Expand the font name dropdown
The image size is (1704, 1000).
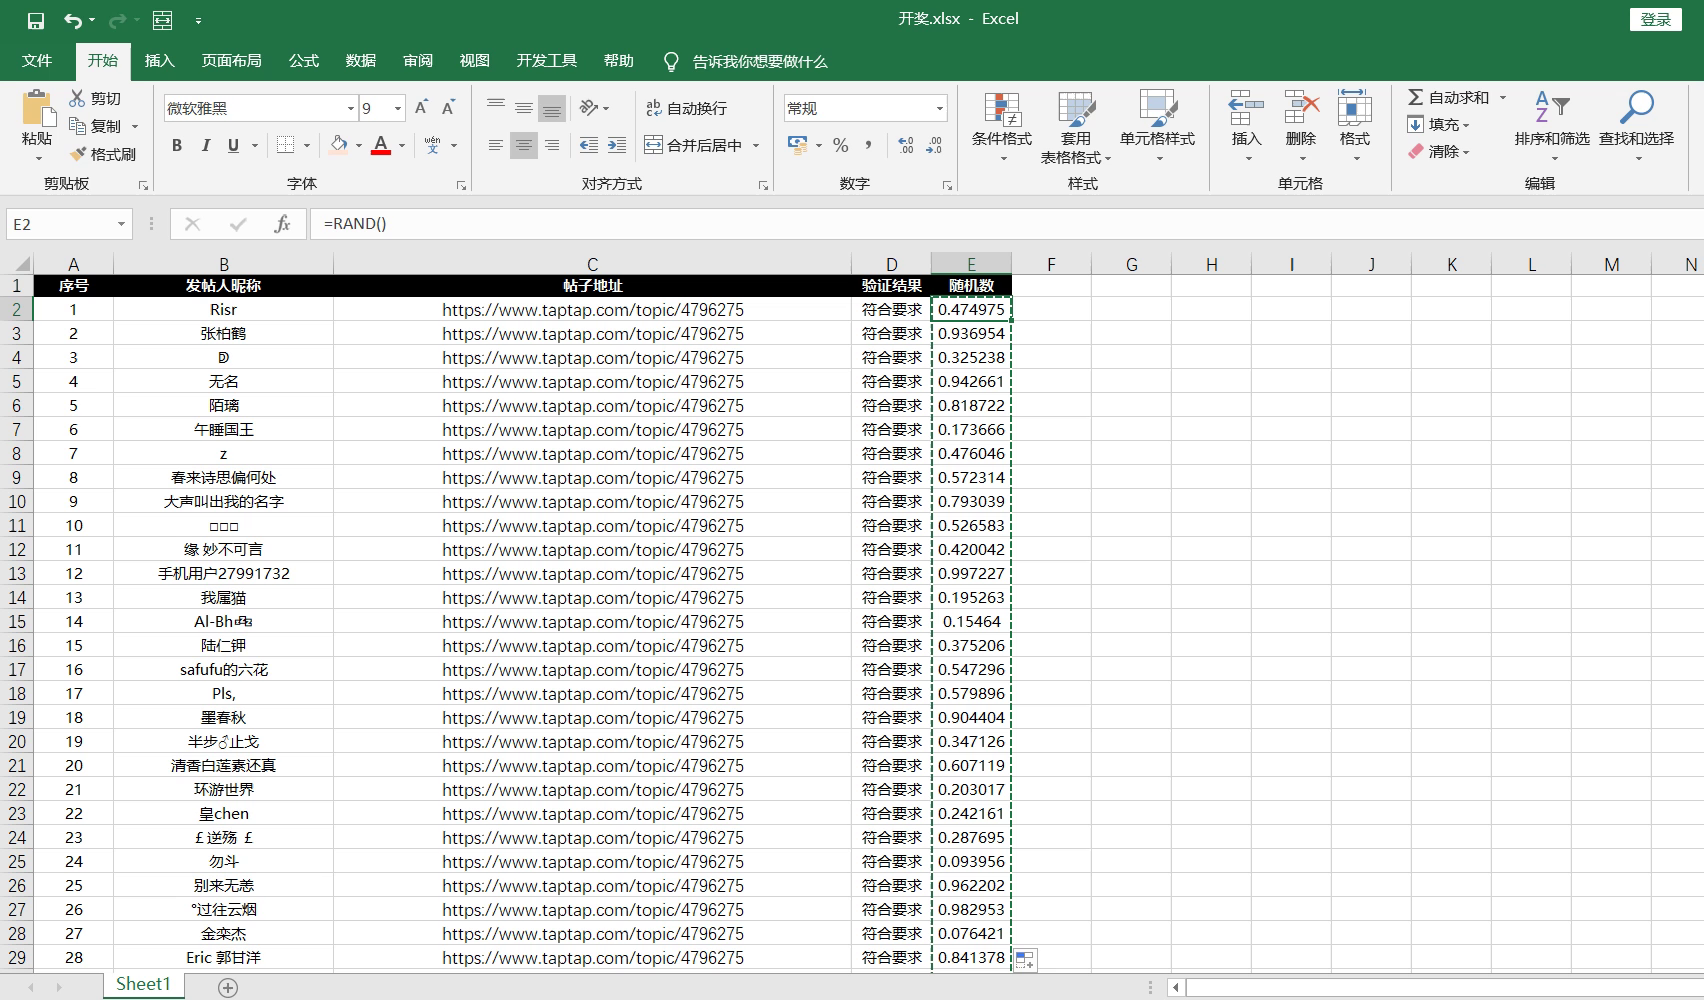click(350, 108)
